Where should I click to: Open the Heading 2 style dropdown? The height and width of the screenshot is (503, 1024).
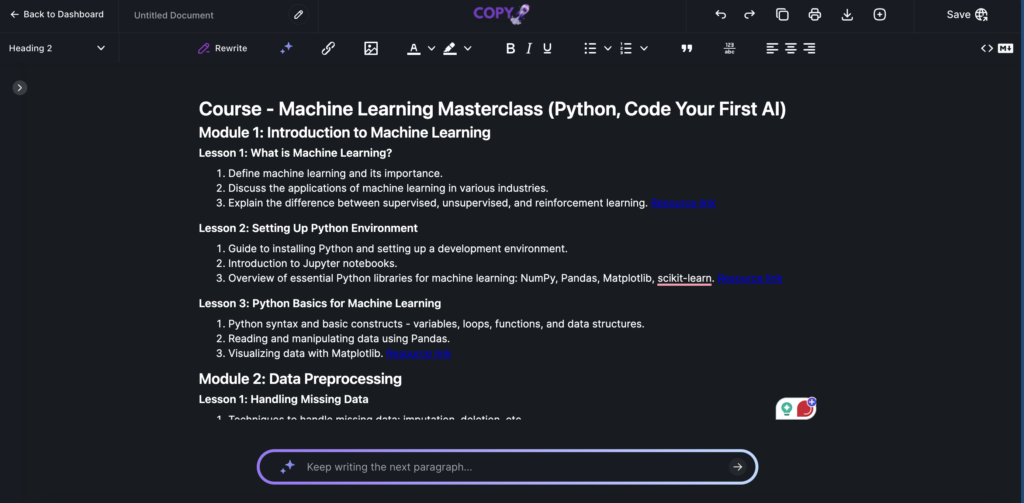tap(57, 48)
